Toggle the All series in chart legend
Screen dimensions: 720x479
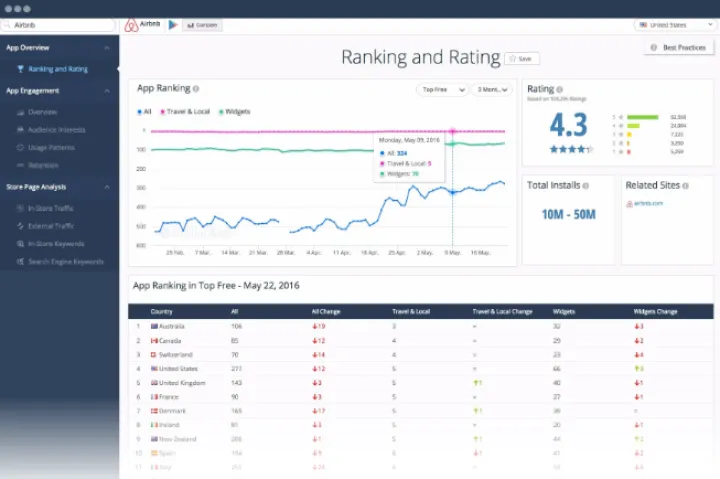143,111
